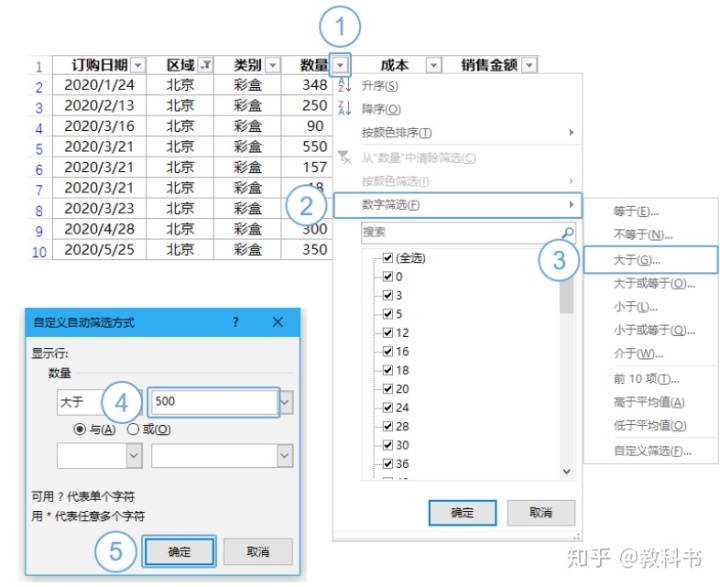Select 介于(W)... filter option

650,353
